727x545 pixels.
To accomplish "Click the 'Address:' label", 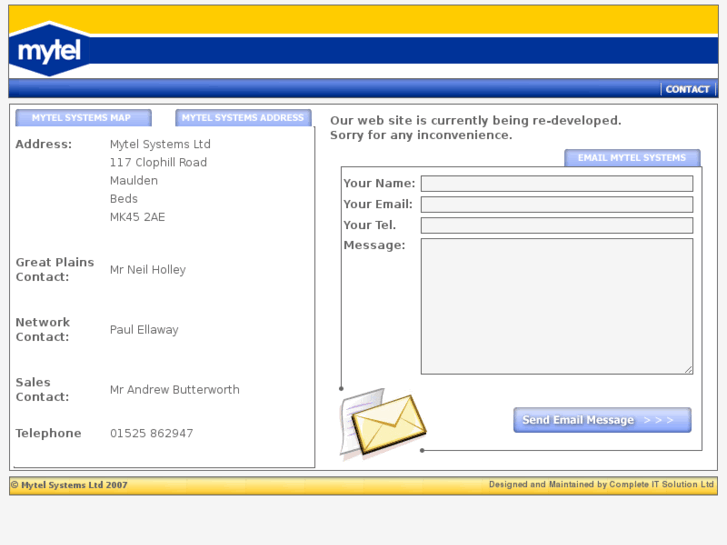I will (44, 144).
